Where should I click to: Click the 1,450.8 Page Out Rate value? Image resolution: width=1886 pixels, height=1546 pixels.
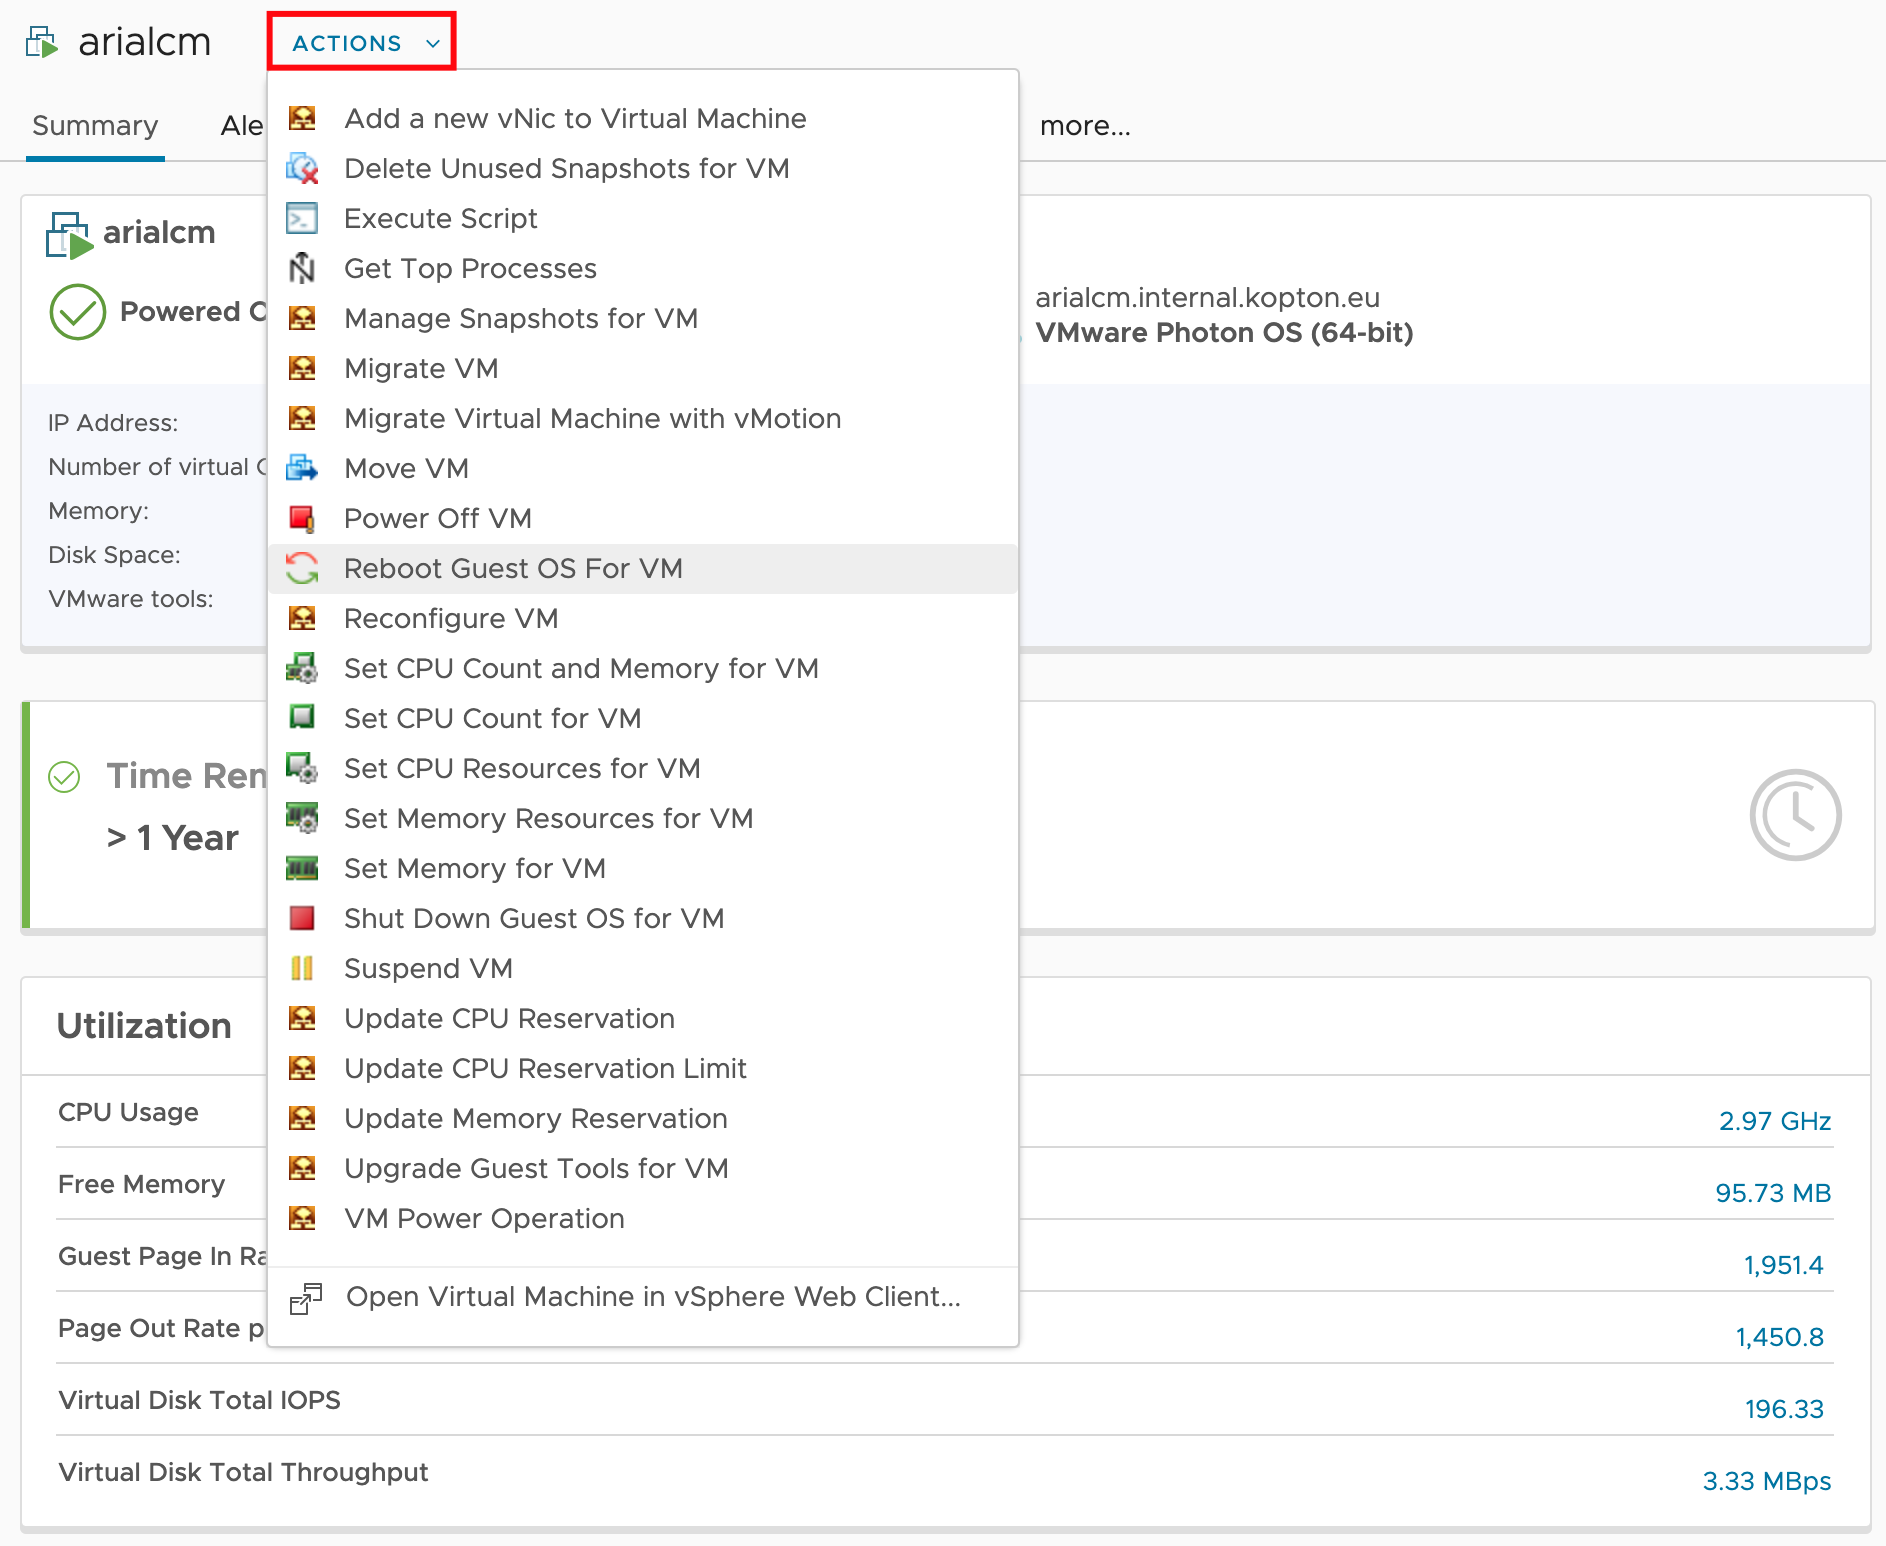(x=1780, y=1337)
